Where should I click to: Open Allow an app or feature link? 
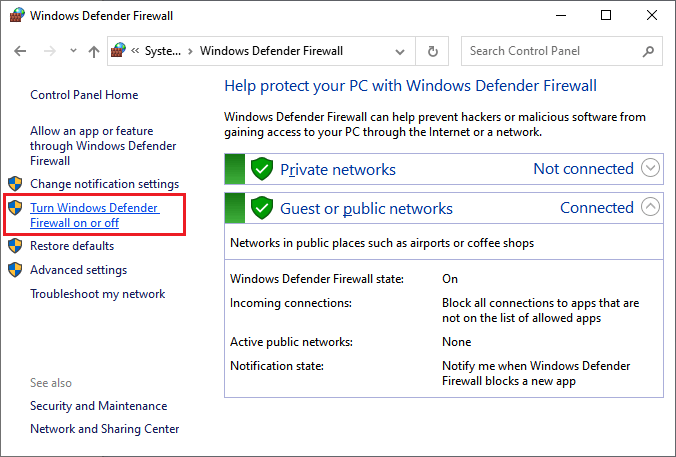point(103,146)
